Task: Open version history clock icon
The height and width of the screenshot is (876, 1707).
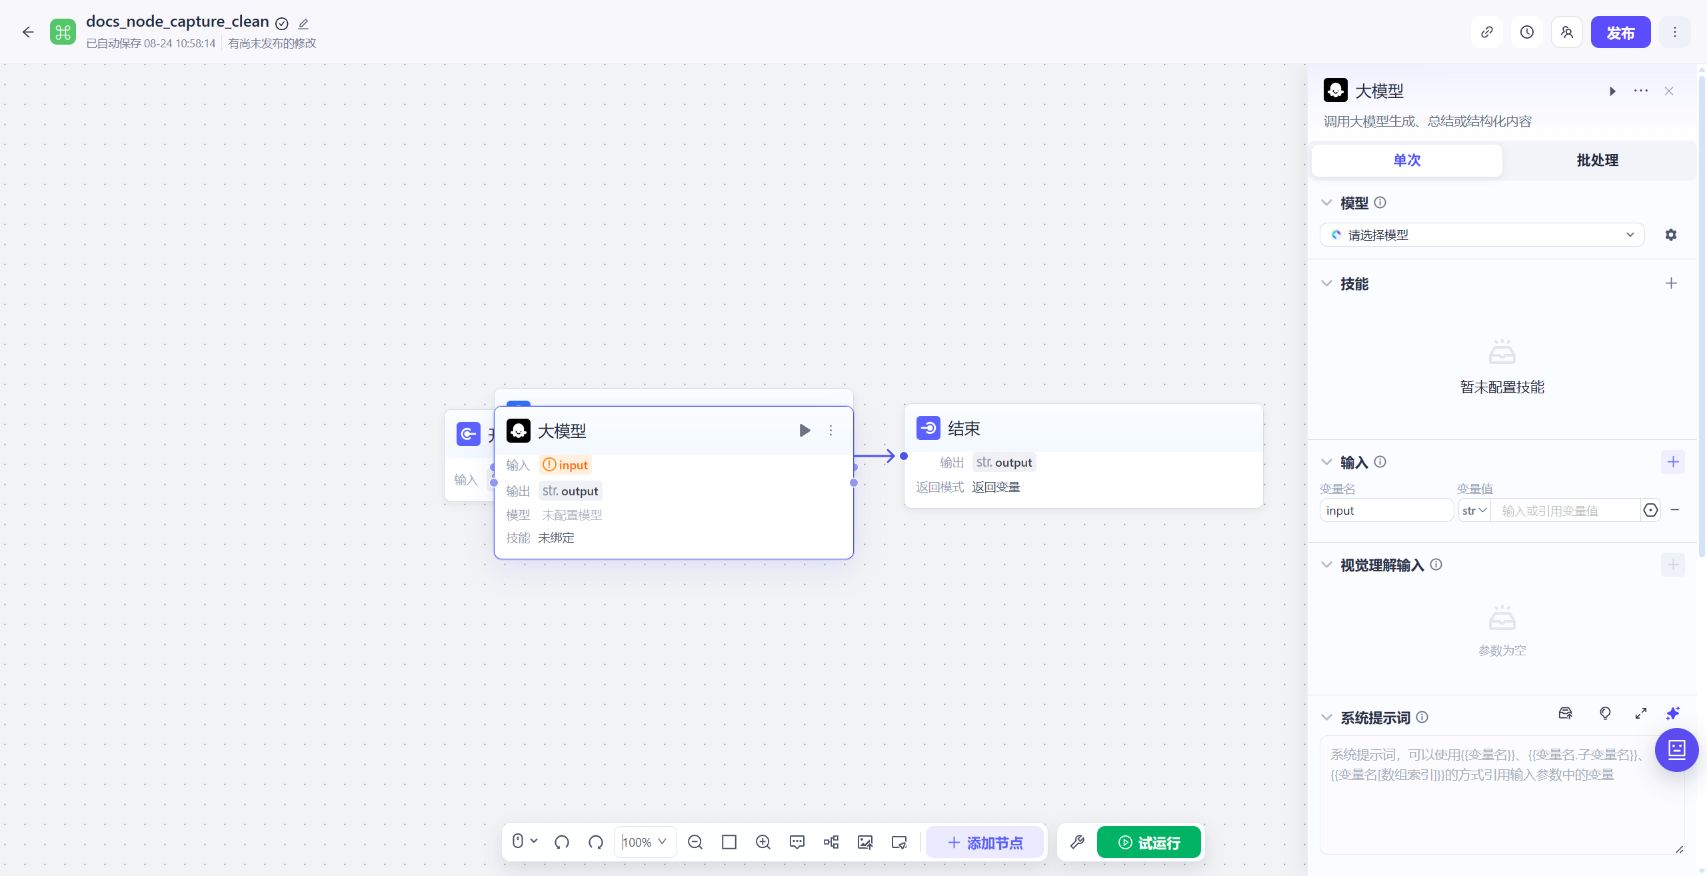Action: (x=1527, y=32)
